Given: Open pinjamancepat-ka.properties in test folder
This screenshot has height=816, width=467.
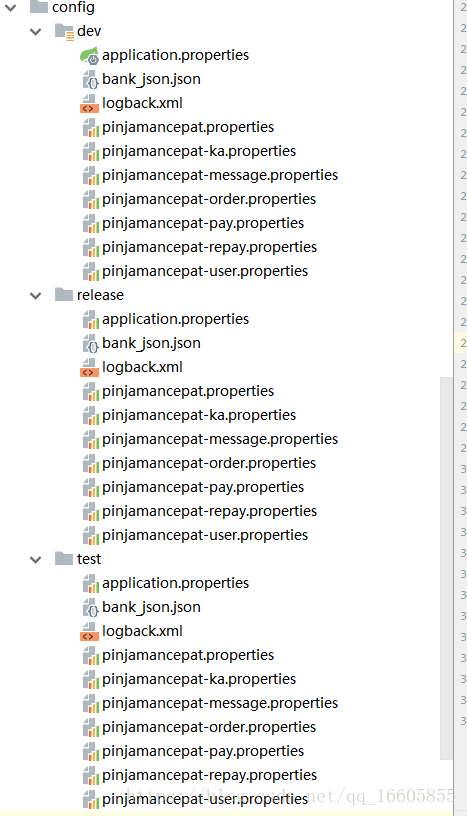Looking at the screenshot, I should pos(199,679).
